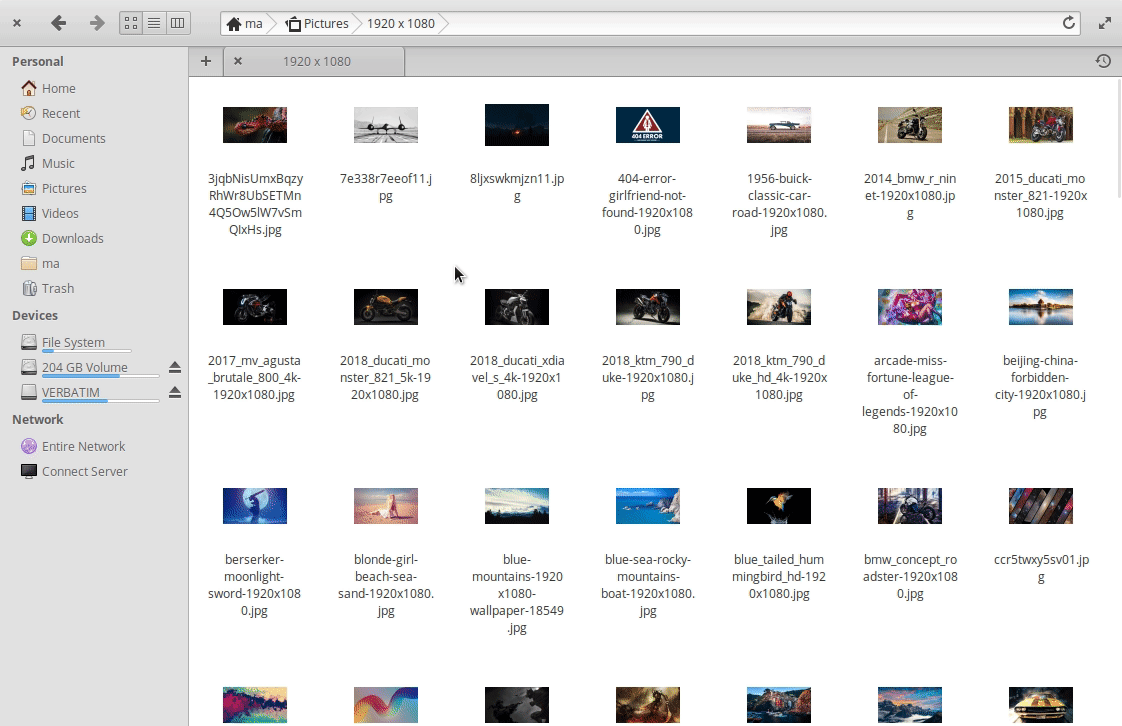
Task: Collapse the Network section header
Action: (x=38, y=419)
